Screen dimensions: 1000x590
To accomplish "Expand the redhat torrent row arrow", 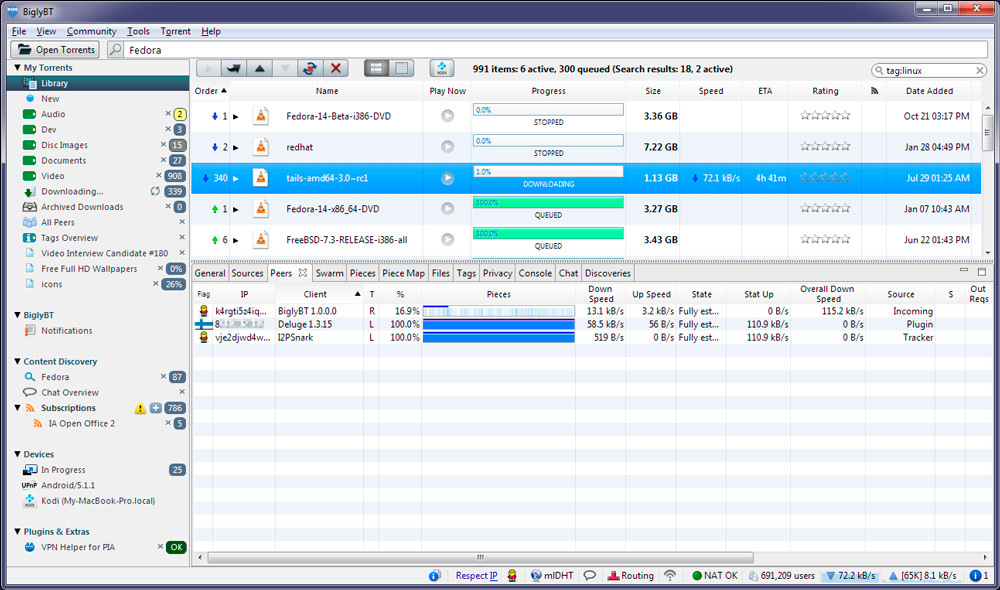I will (236, 147).
